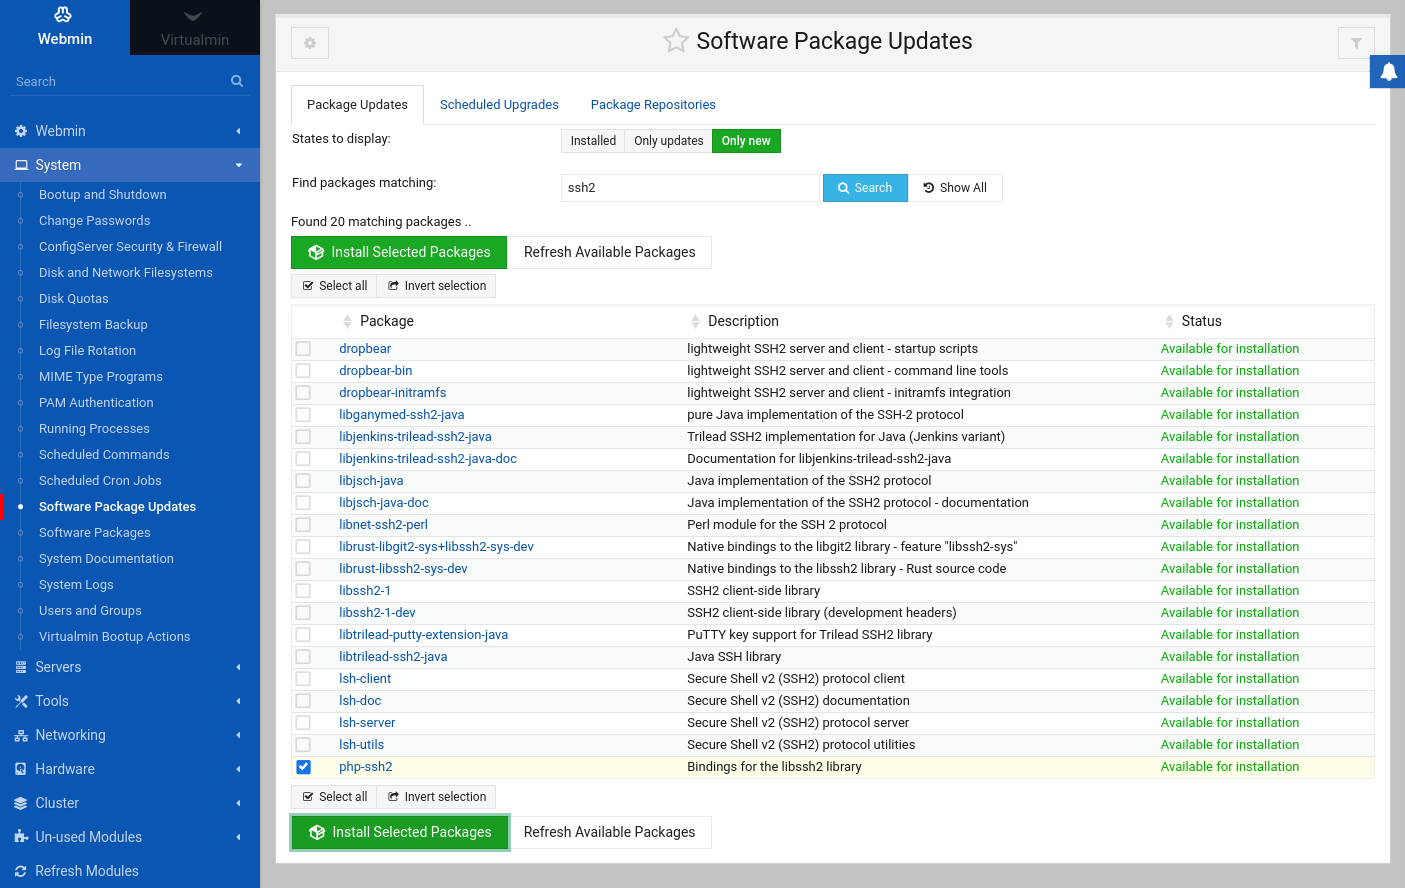This screenshot has height=888, width=1405.
Task: Sort the table by the Status column arrows
Action: point(1168,321)
